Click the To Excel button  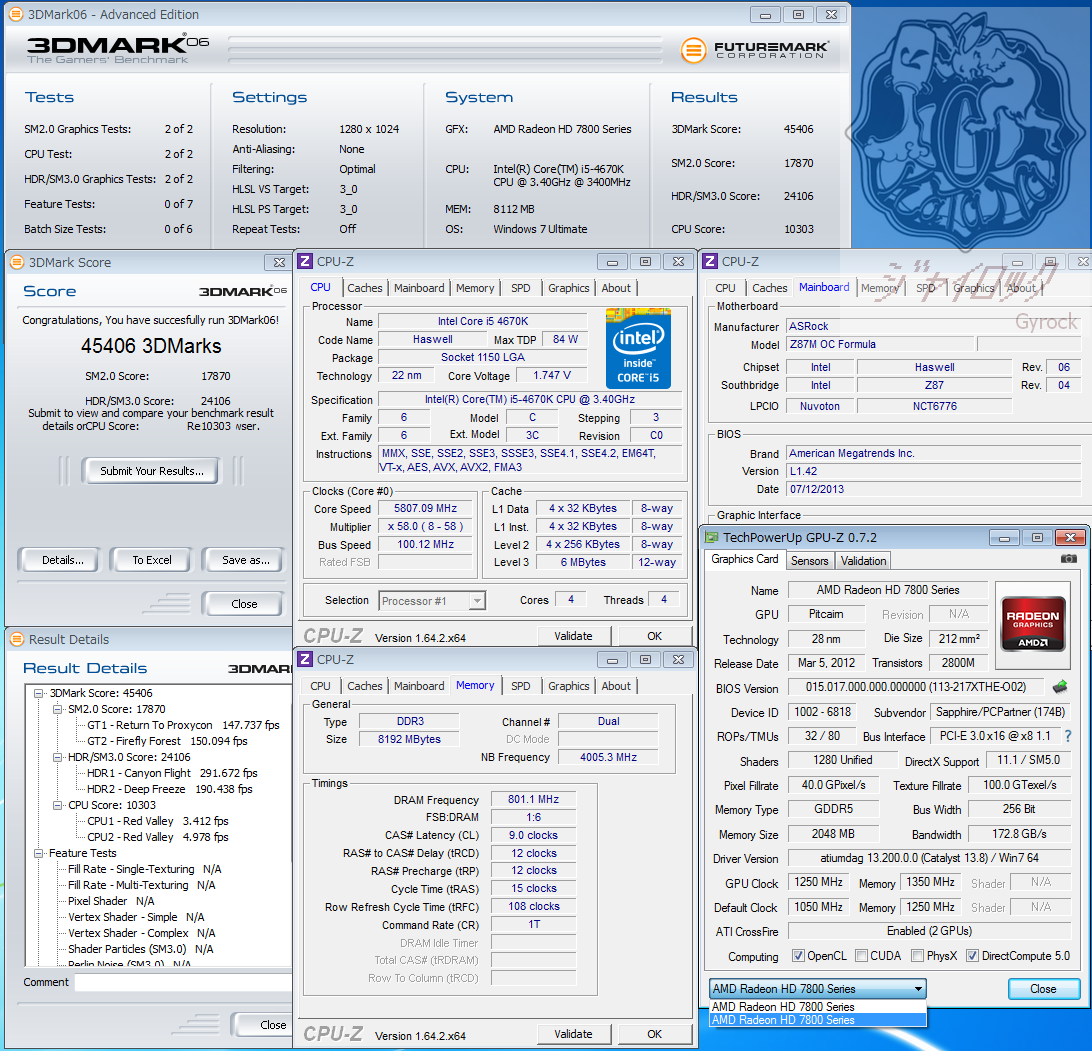pos(152,560)
